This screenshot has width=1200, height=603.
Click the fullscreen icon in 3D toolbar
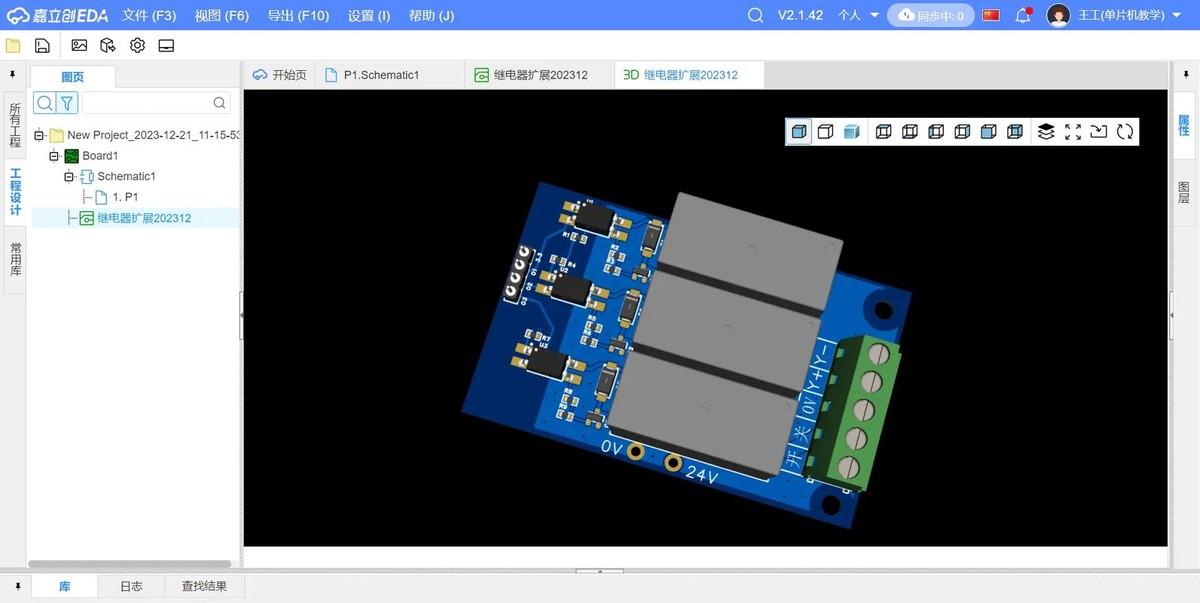point(1073,132)
